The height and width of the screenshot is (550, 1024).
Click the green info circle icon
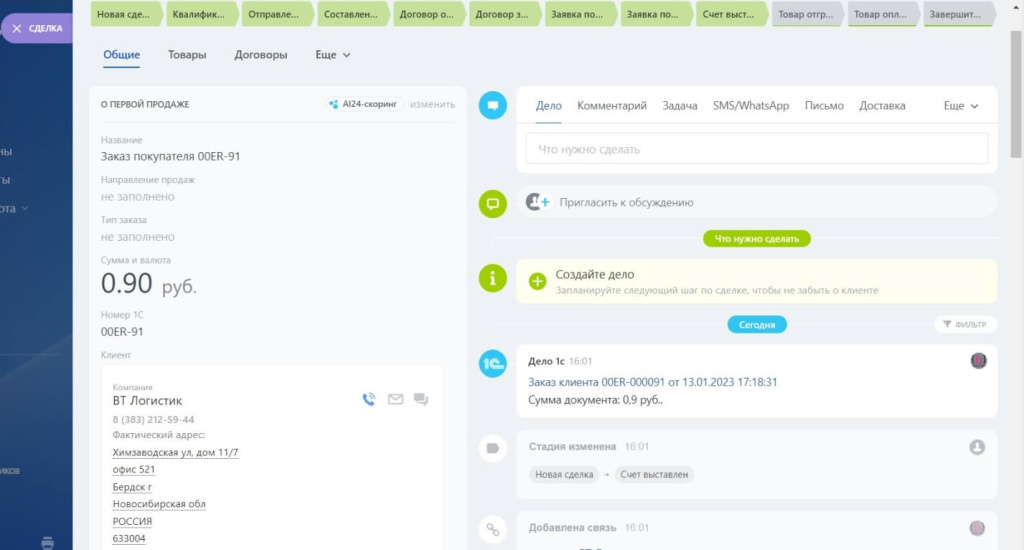pyautogui.click(x=492, y=278)
